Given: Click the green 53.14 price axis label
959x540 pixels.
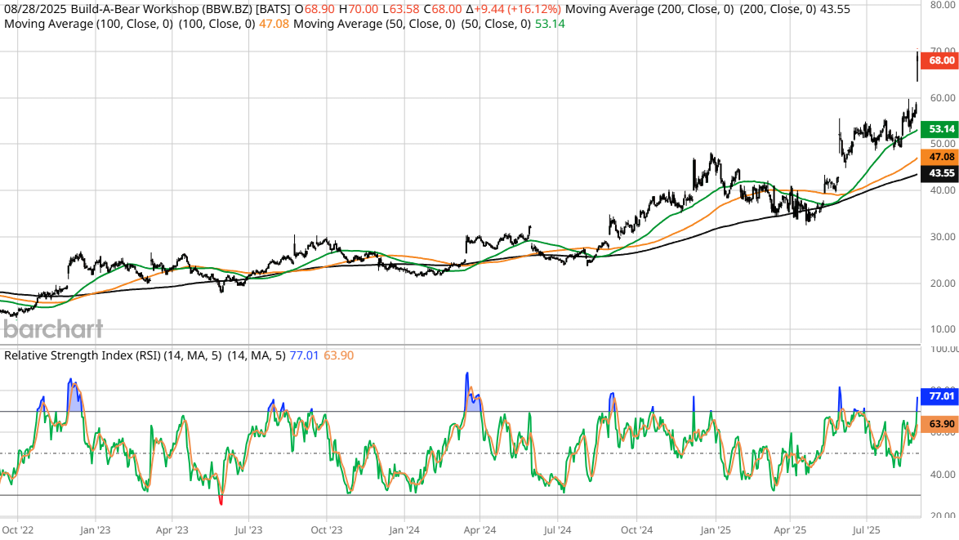Looking at the screenshot, I should tap(939, 129).
